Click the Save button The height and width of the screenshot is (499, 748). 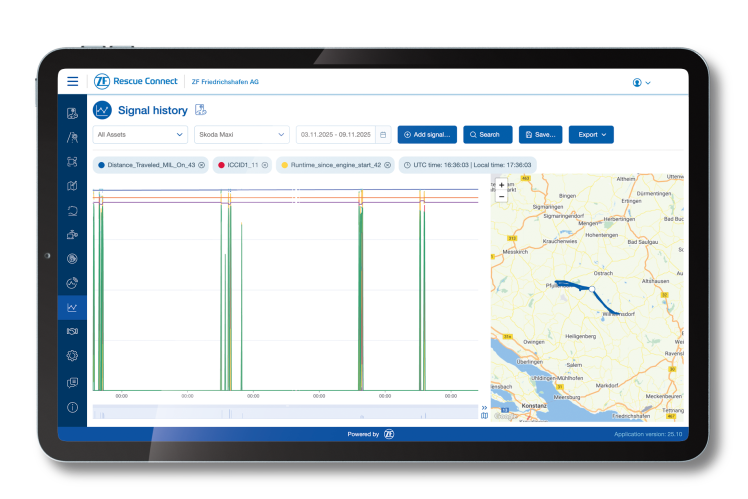pos(540,134)
